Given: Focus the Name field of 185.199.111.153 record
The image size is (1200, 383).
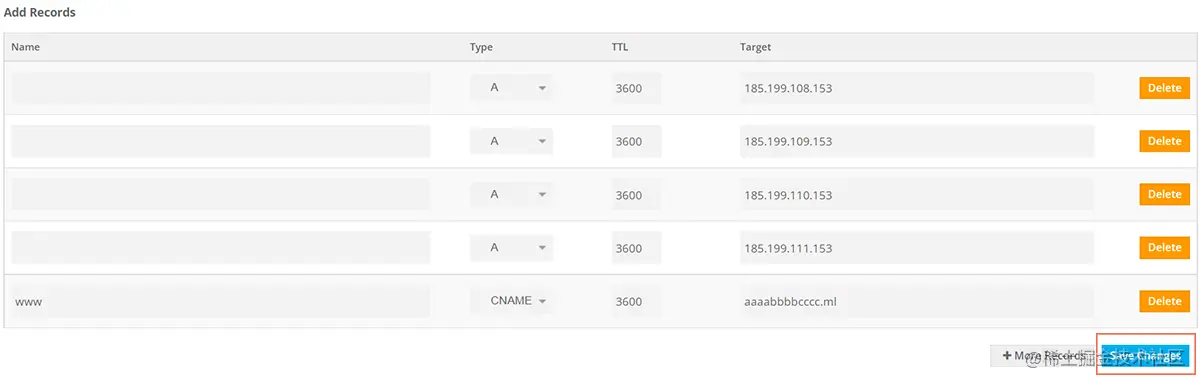Looking at the screenshot, I should (220, 247).
